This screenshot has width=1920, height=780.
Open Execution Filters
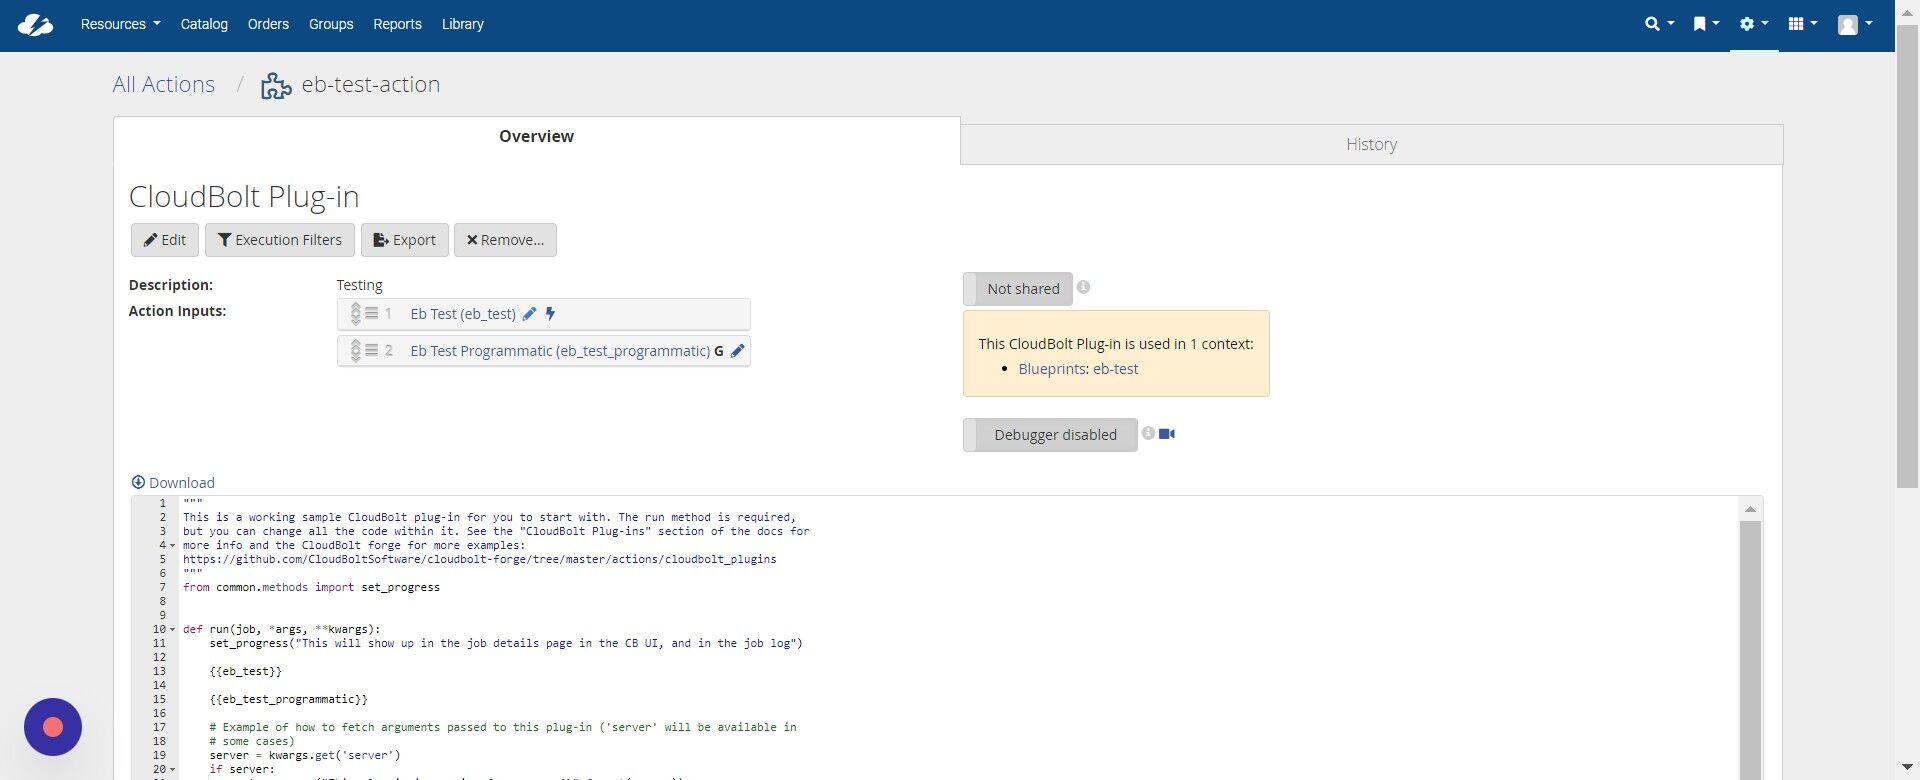[280, 240]
